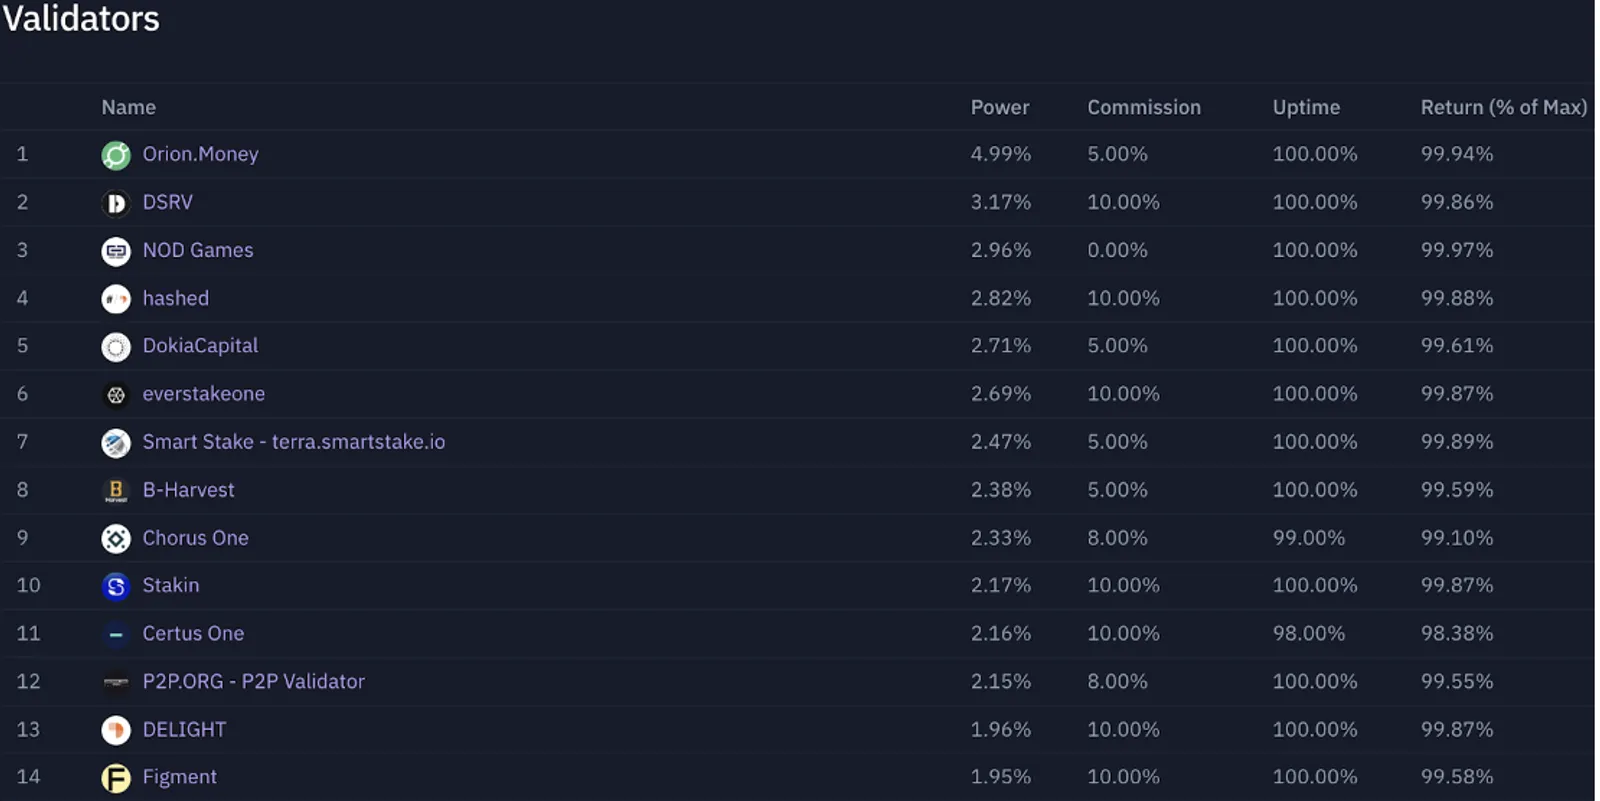Screen dimensions: 1600x801
Task: Select the B-Harvest logo icon
Action: point(116,491)
